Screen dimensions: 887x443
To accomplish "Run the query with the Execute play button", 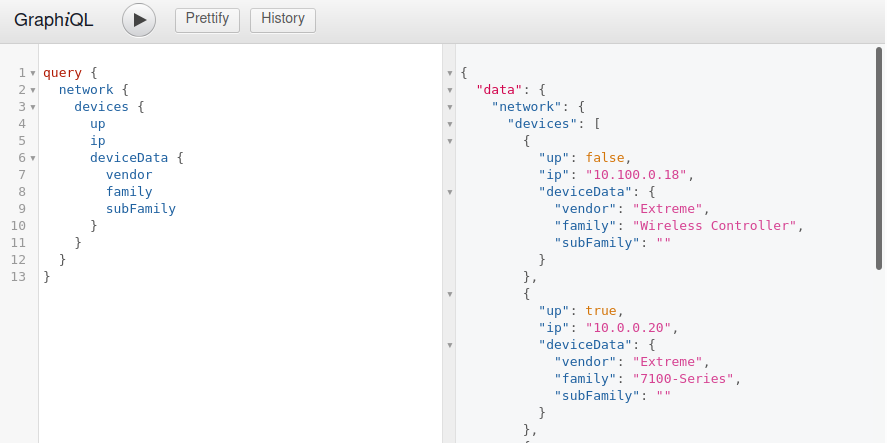I will point(139,20).
